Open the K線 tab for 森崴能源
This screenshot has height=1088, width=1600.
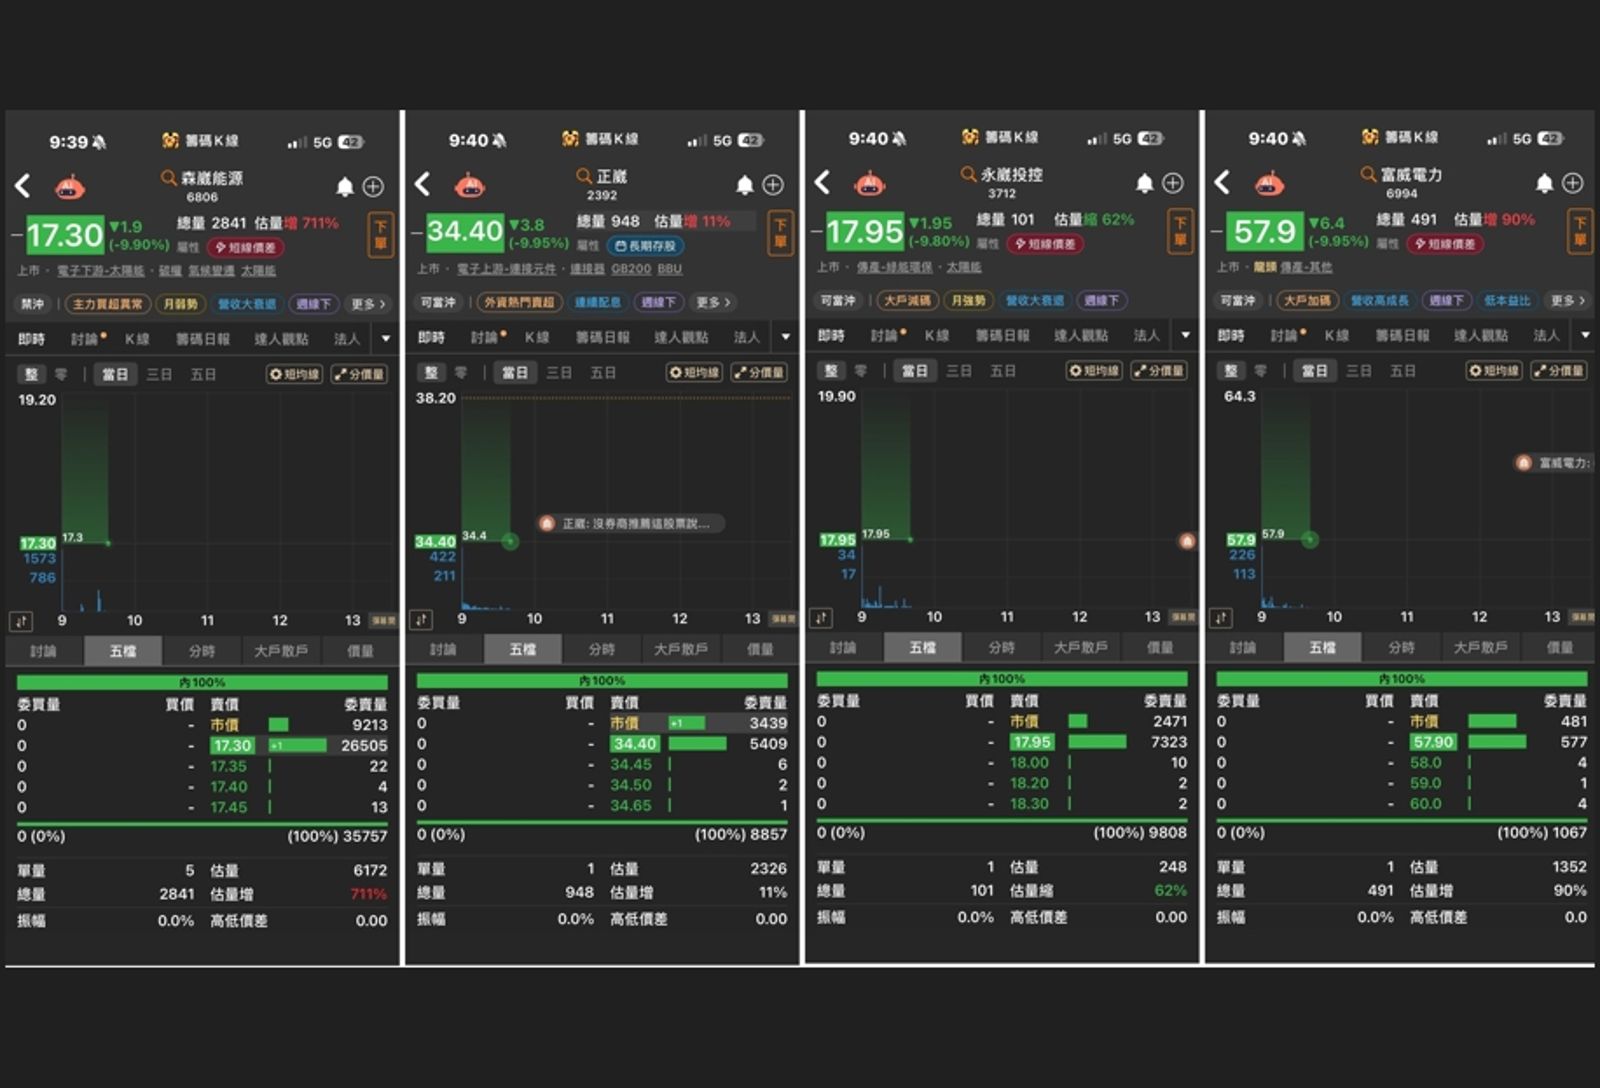(137, 339)
